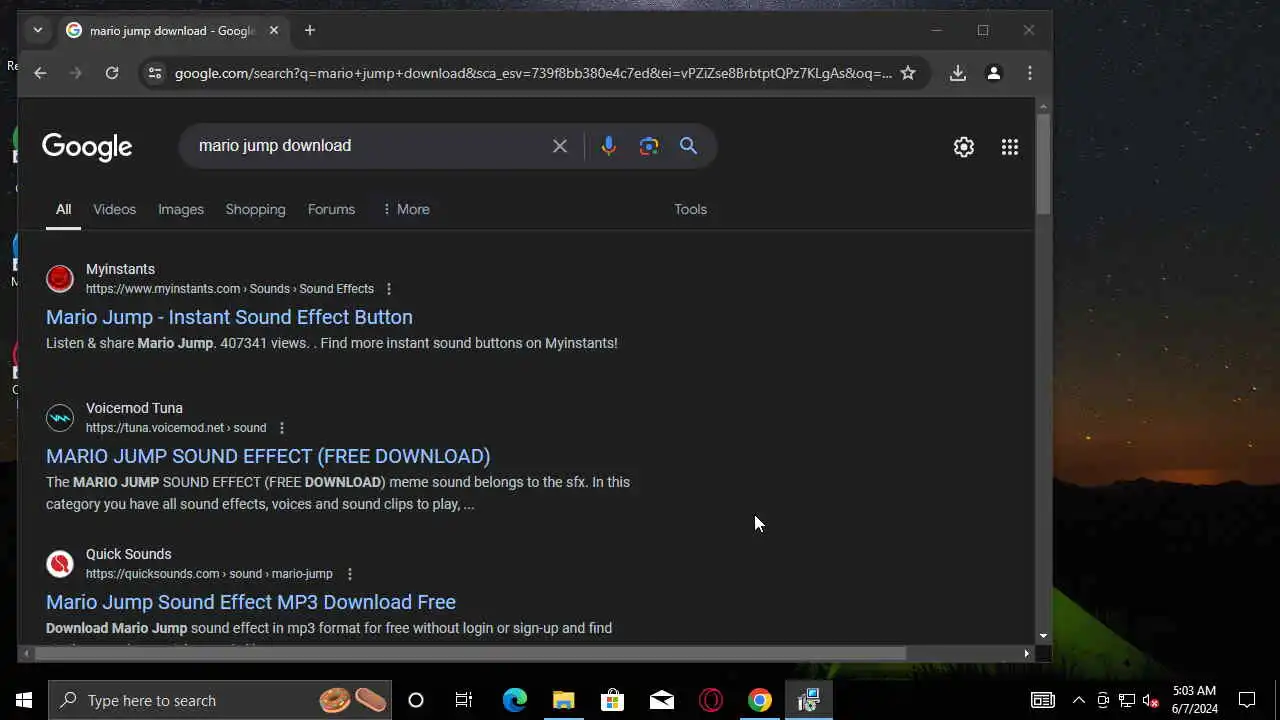This screenshot has height=720, width=1280.
Task: Open Mario Jump Sound Effect MP3 Download Free
Action: pyautogui.click(x=251, y=602)
